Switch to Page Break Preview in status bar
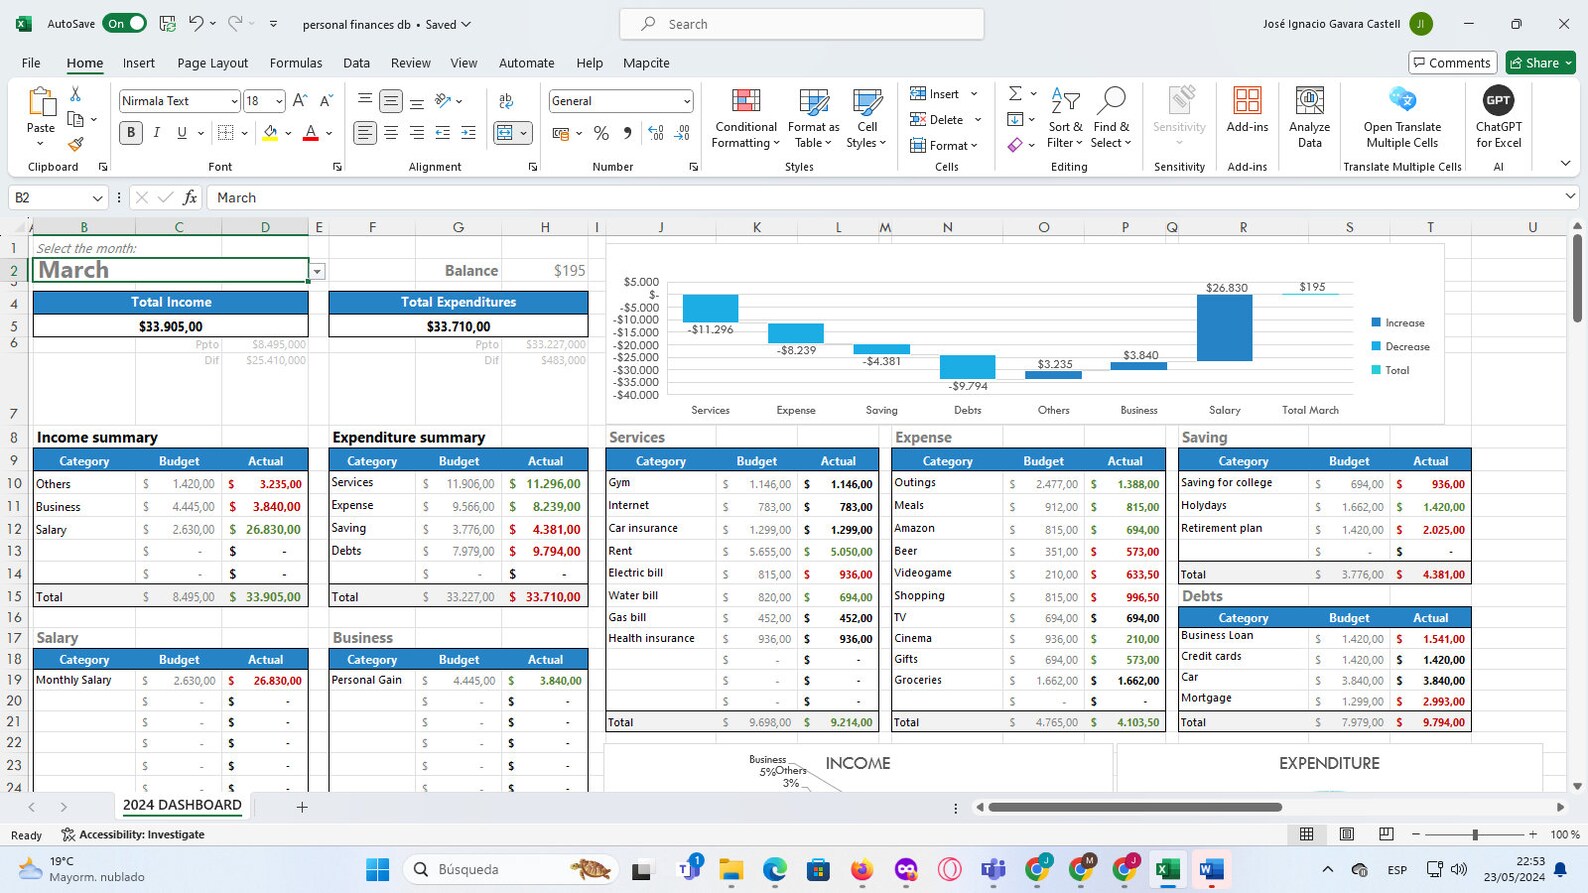1588x893 pixels. (x=1386, y=834)
